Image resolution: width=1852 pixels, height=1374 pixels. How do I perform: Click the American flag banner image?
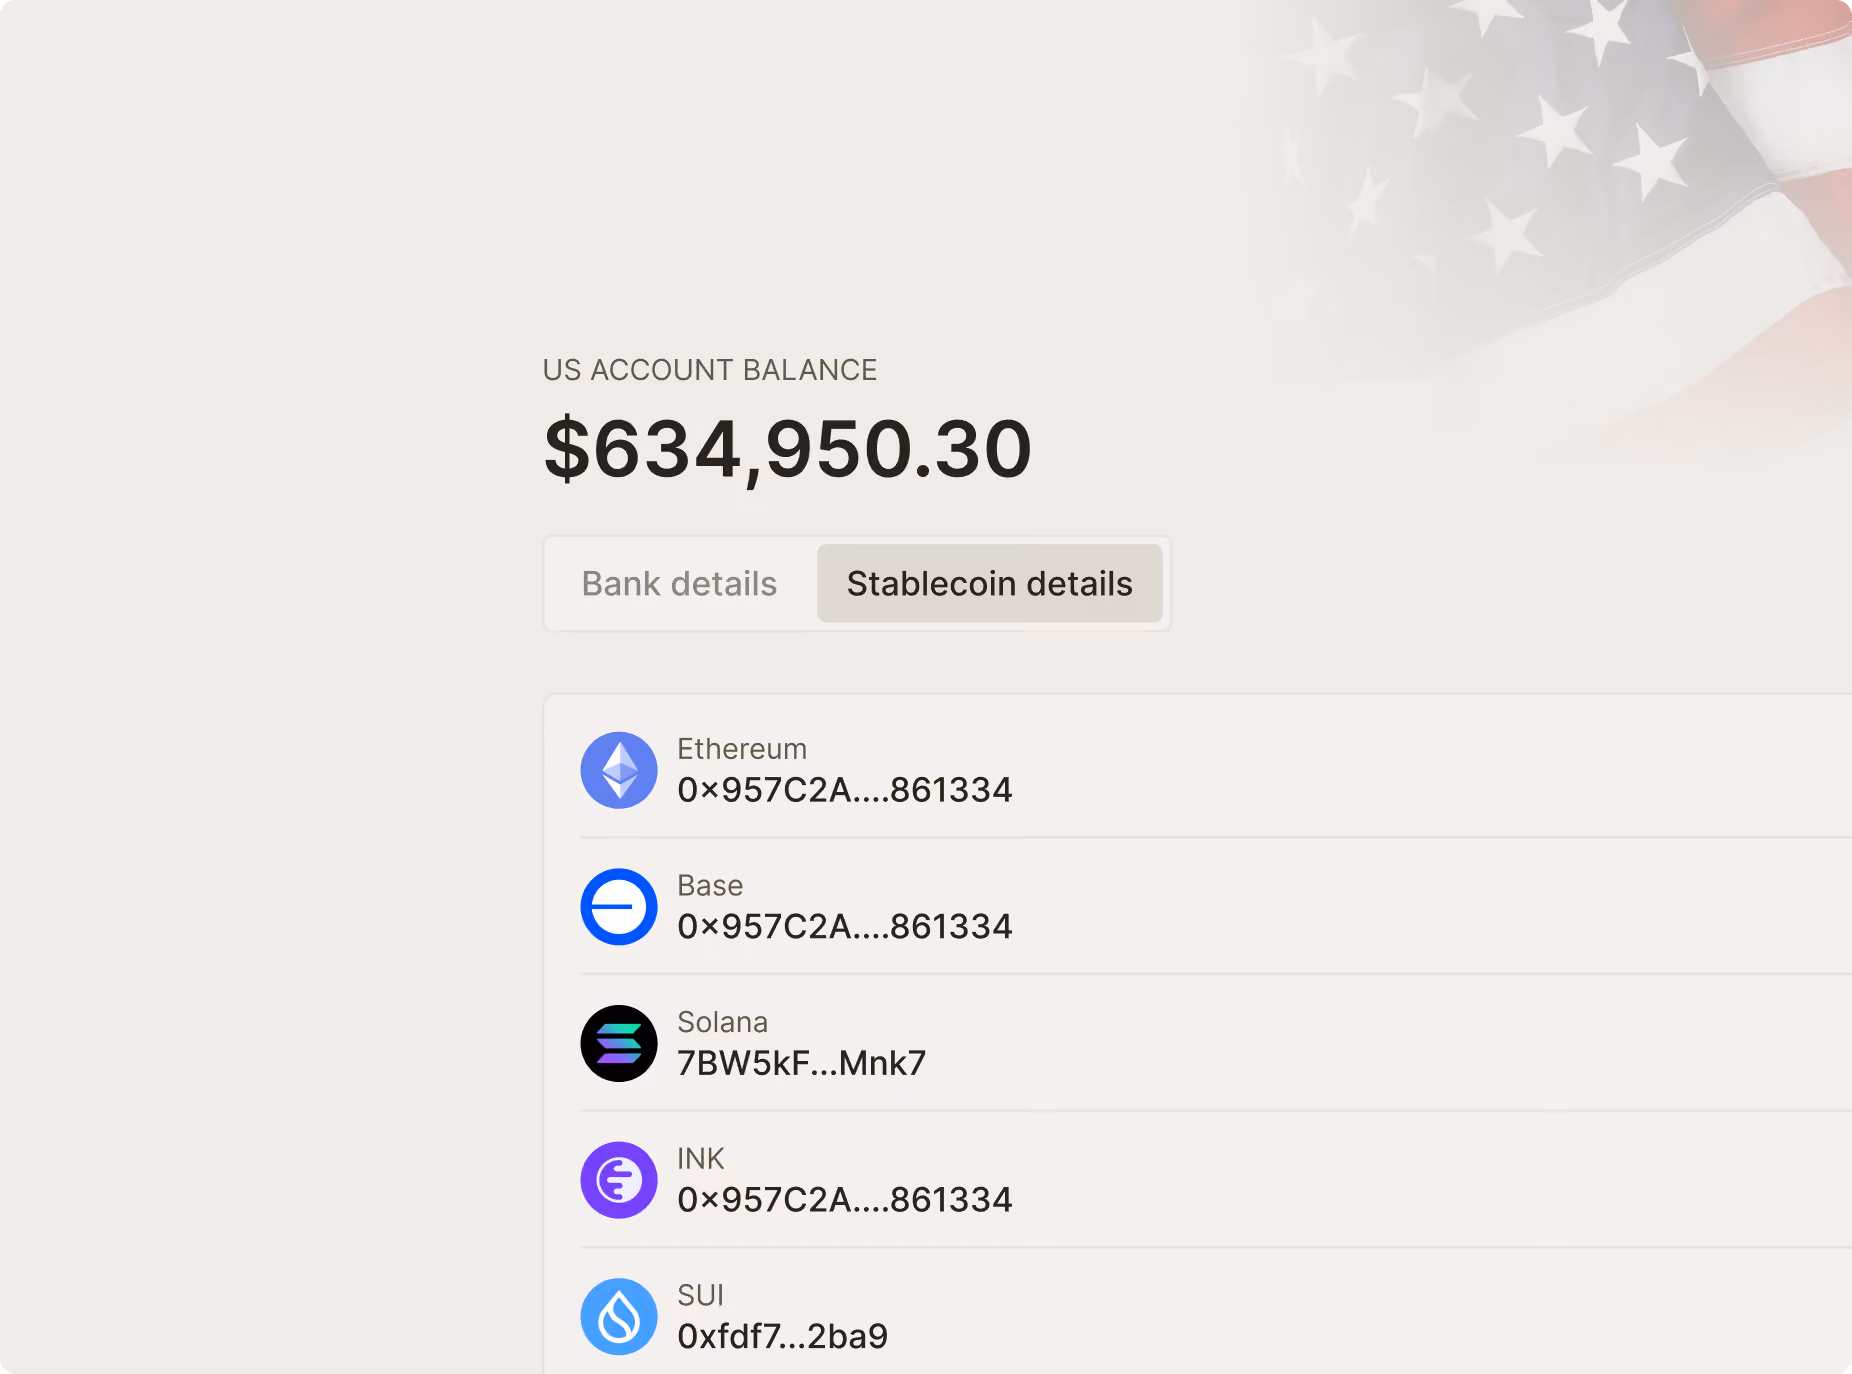[x=1560, y=190]
